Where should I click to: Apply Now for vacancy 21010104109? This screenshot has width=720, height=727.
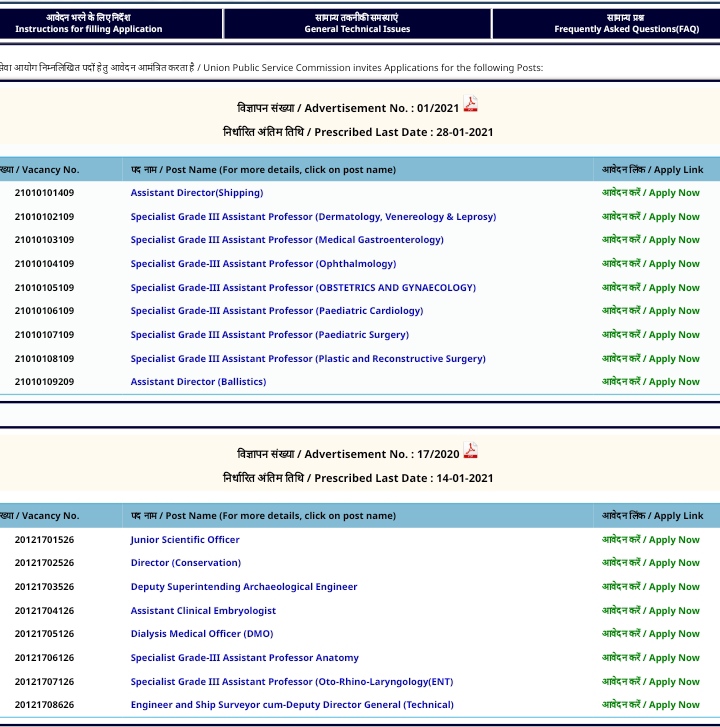click(651, 264)
